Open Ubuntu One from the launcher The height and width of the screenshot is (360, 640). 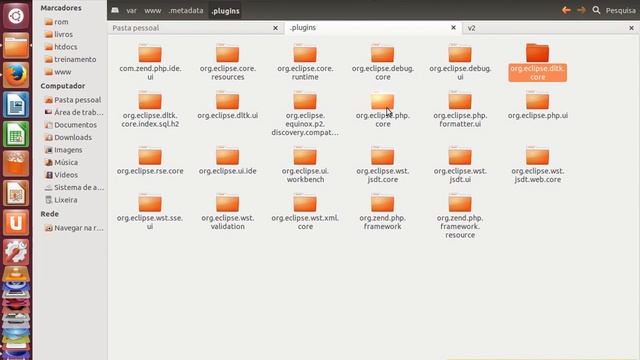pos(16,223)
